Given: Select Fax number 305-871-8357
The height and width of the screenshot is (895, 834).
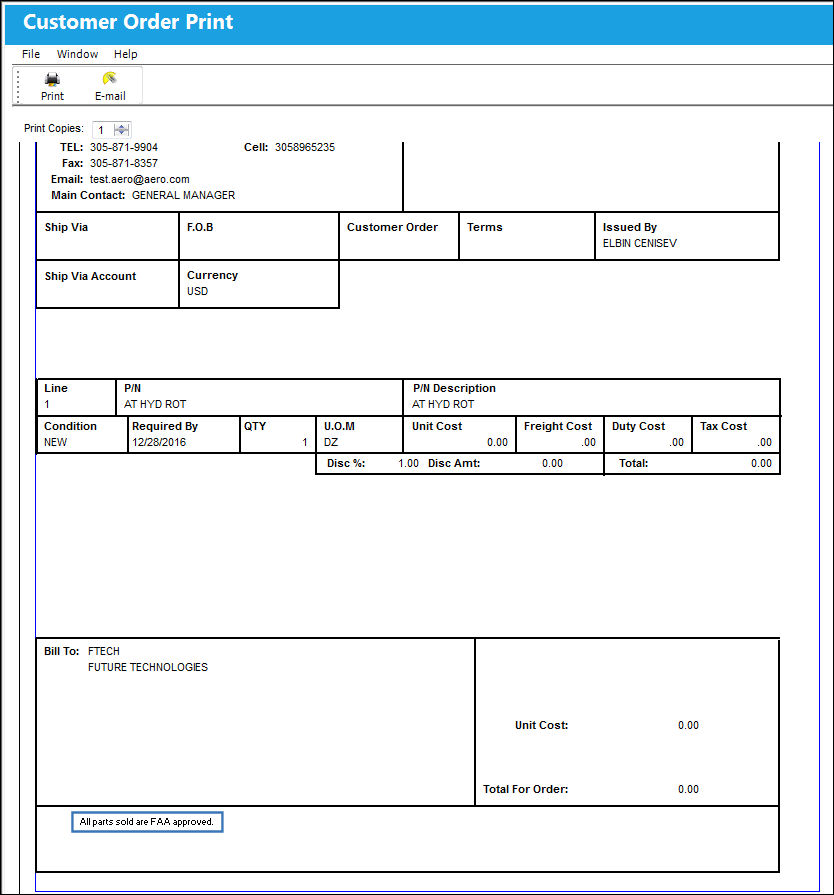Looking at the screenshot, I should pos(124,163).
